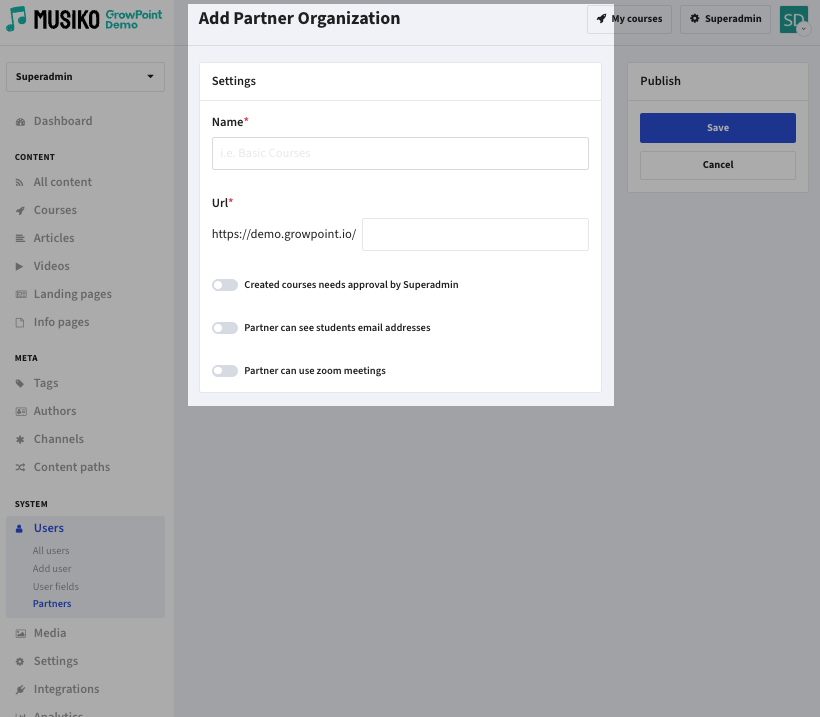Enable partner can use zoom meetings
The image size is (820, 717).
[225, 371]
